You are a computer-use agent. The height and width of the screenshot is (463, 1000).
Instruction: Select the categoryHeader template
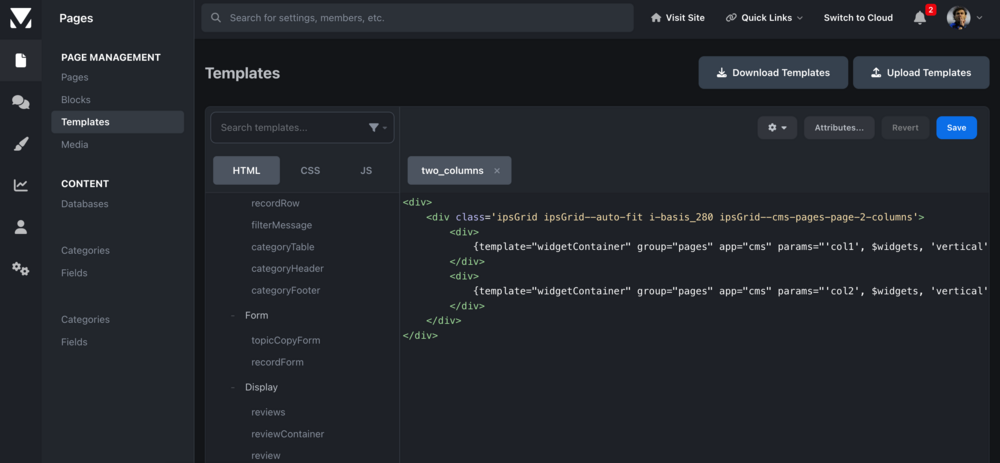(x=287, y=268)
